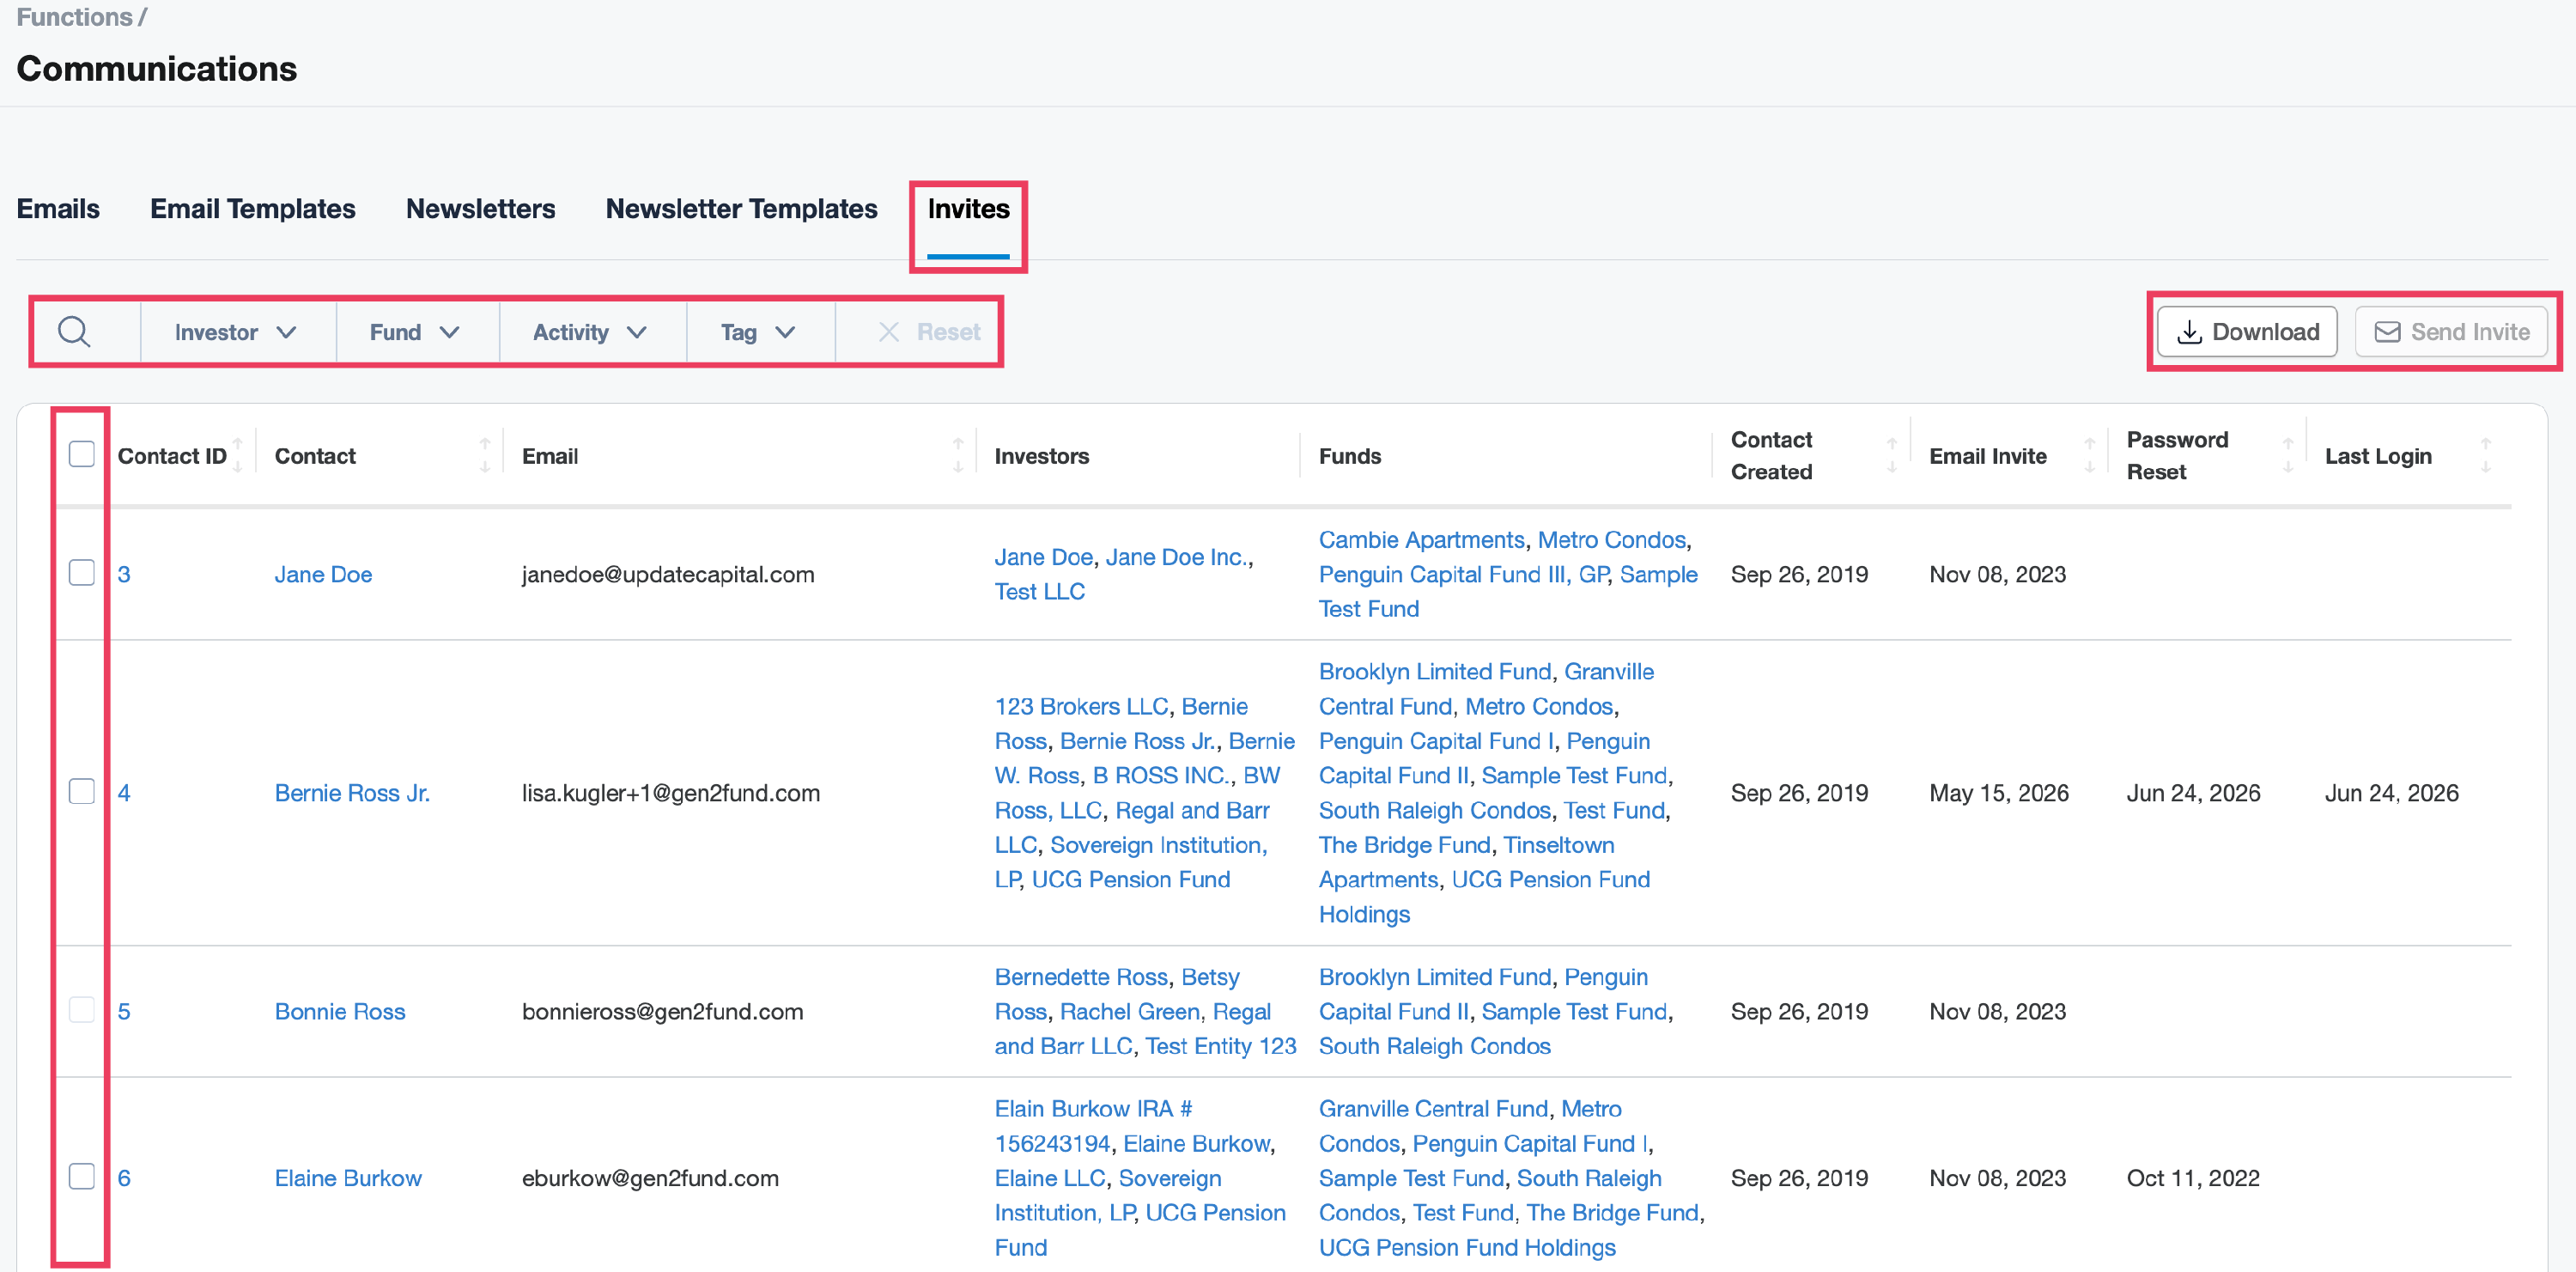This screenshot has height=1272, width=2576.
Task: Open the Activity filter dropdown
Action: pos(592,332)
